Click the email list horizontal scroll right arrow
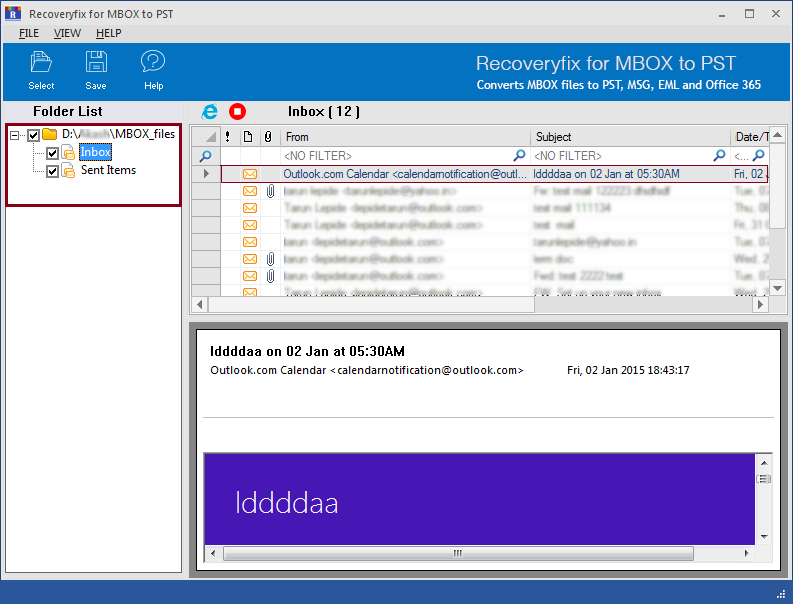The width and height of the screenshot is (793, 604). [760, 305]
